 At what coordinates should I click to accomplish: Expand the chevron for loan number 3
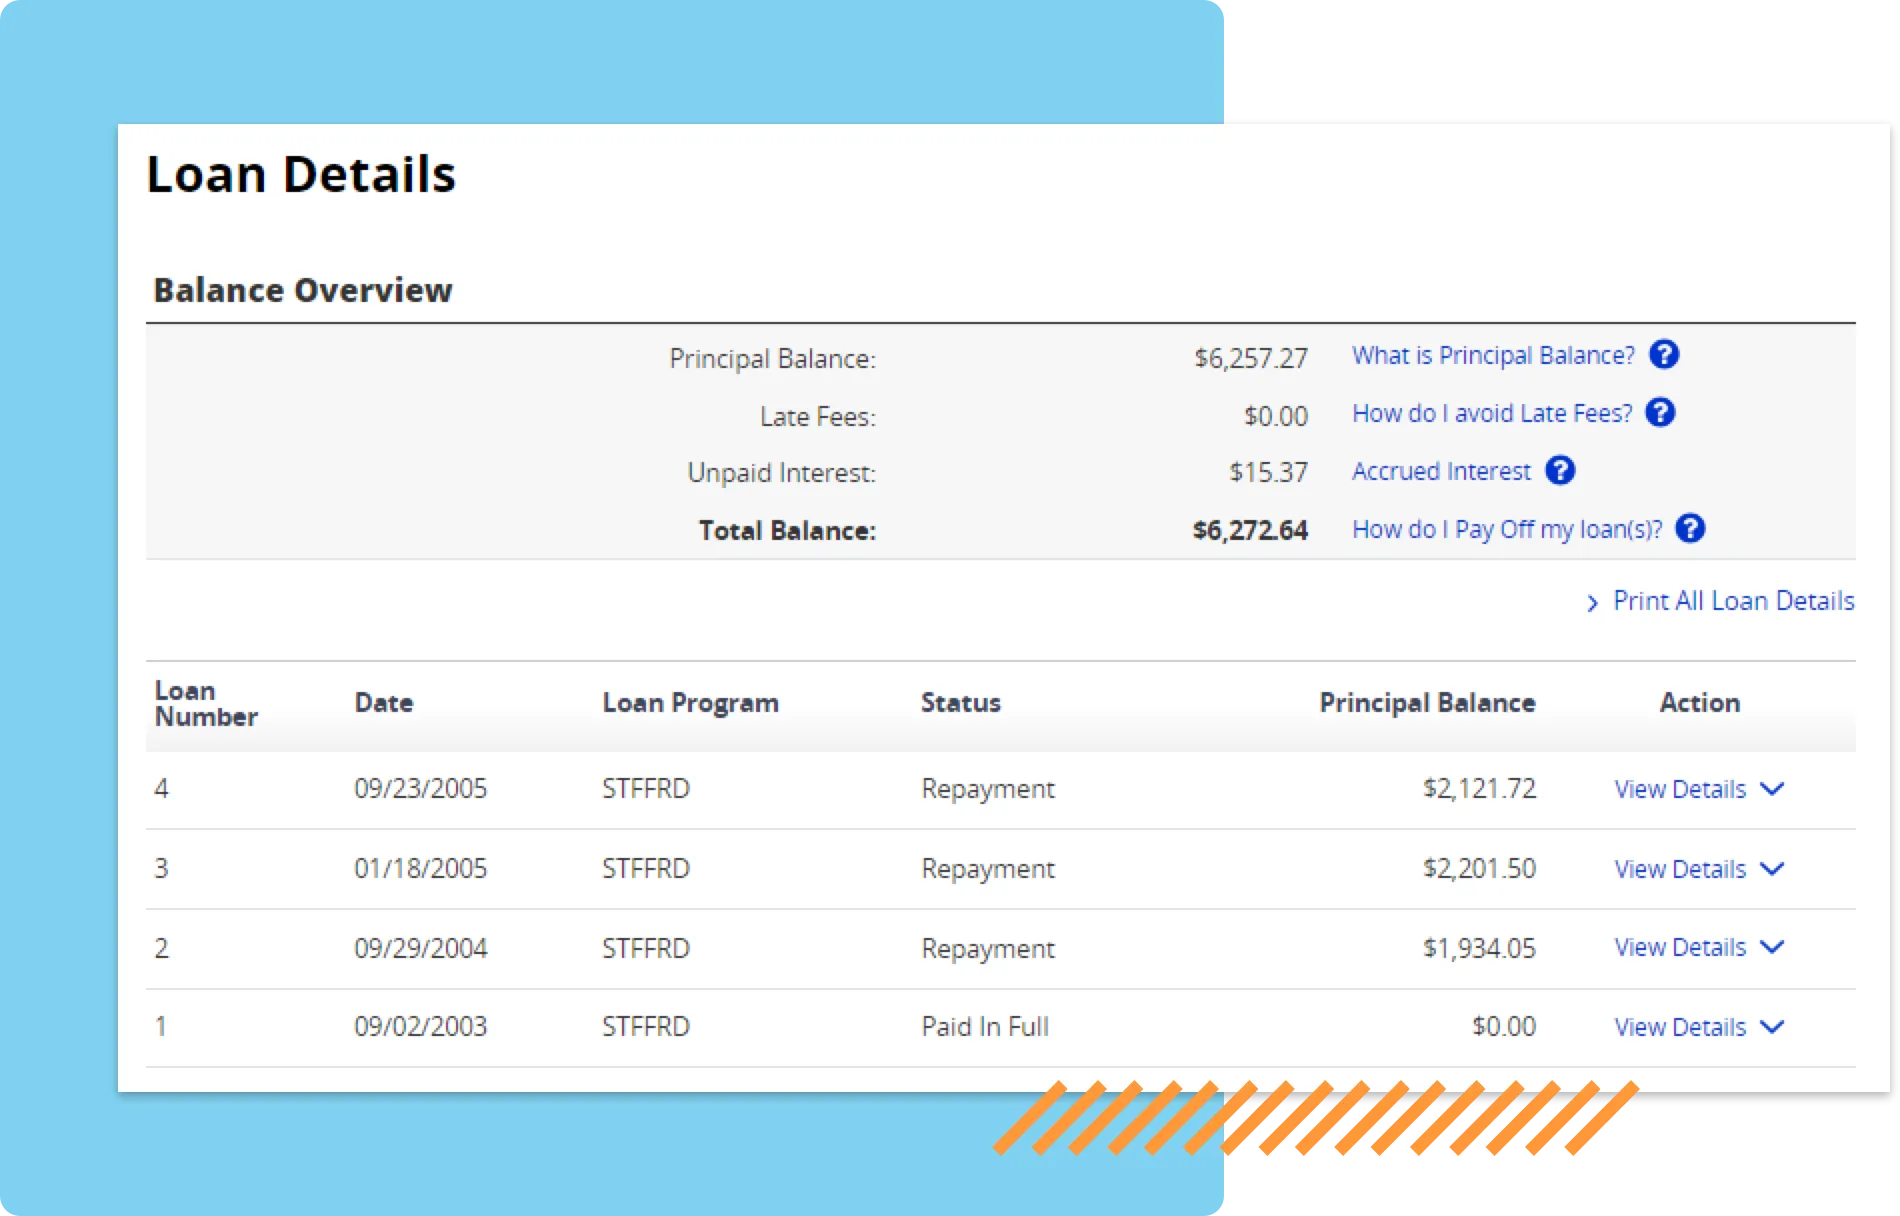[x=1772, y=869]
